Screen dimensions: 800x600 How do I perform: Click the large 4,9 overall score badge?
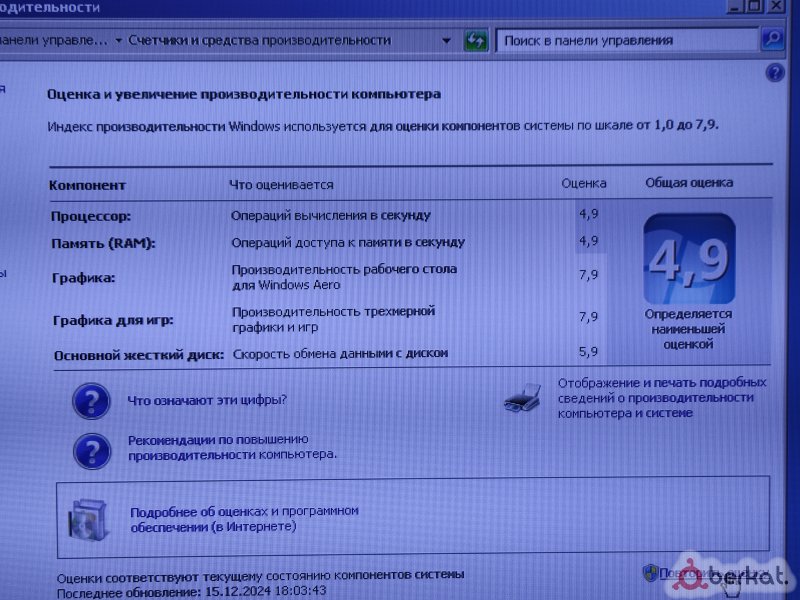click(x=689, y=259)
